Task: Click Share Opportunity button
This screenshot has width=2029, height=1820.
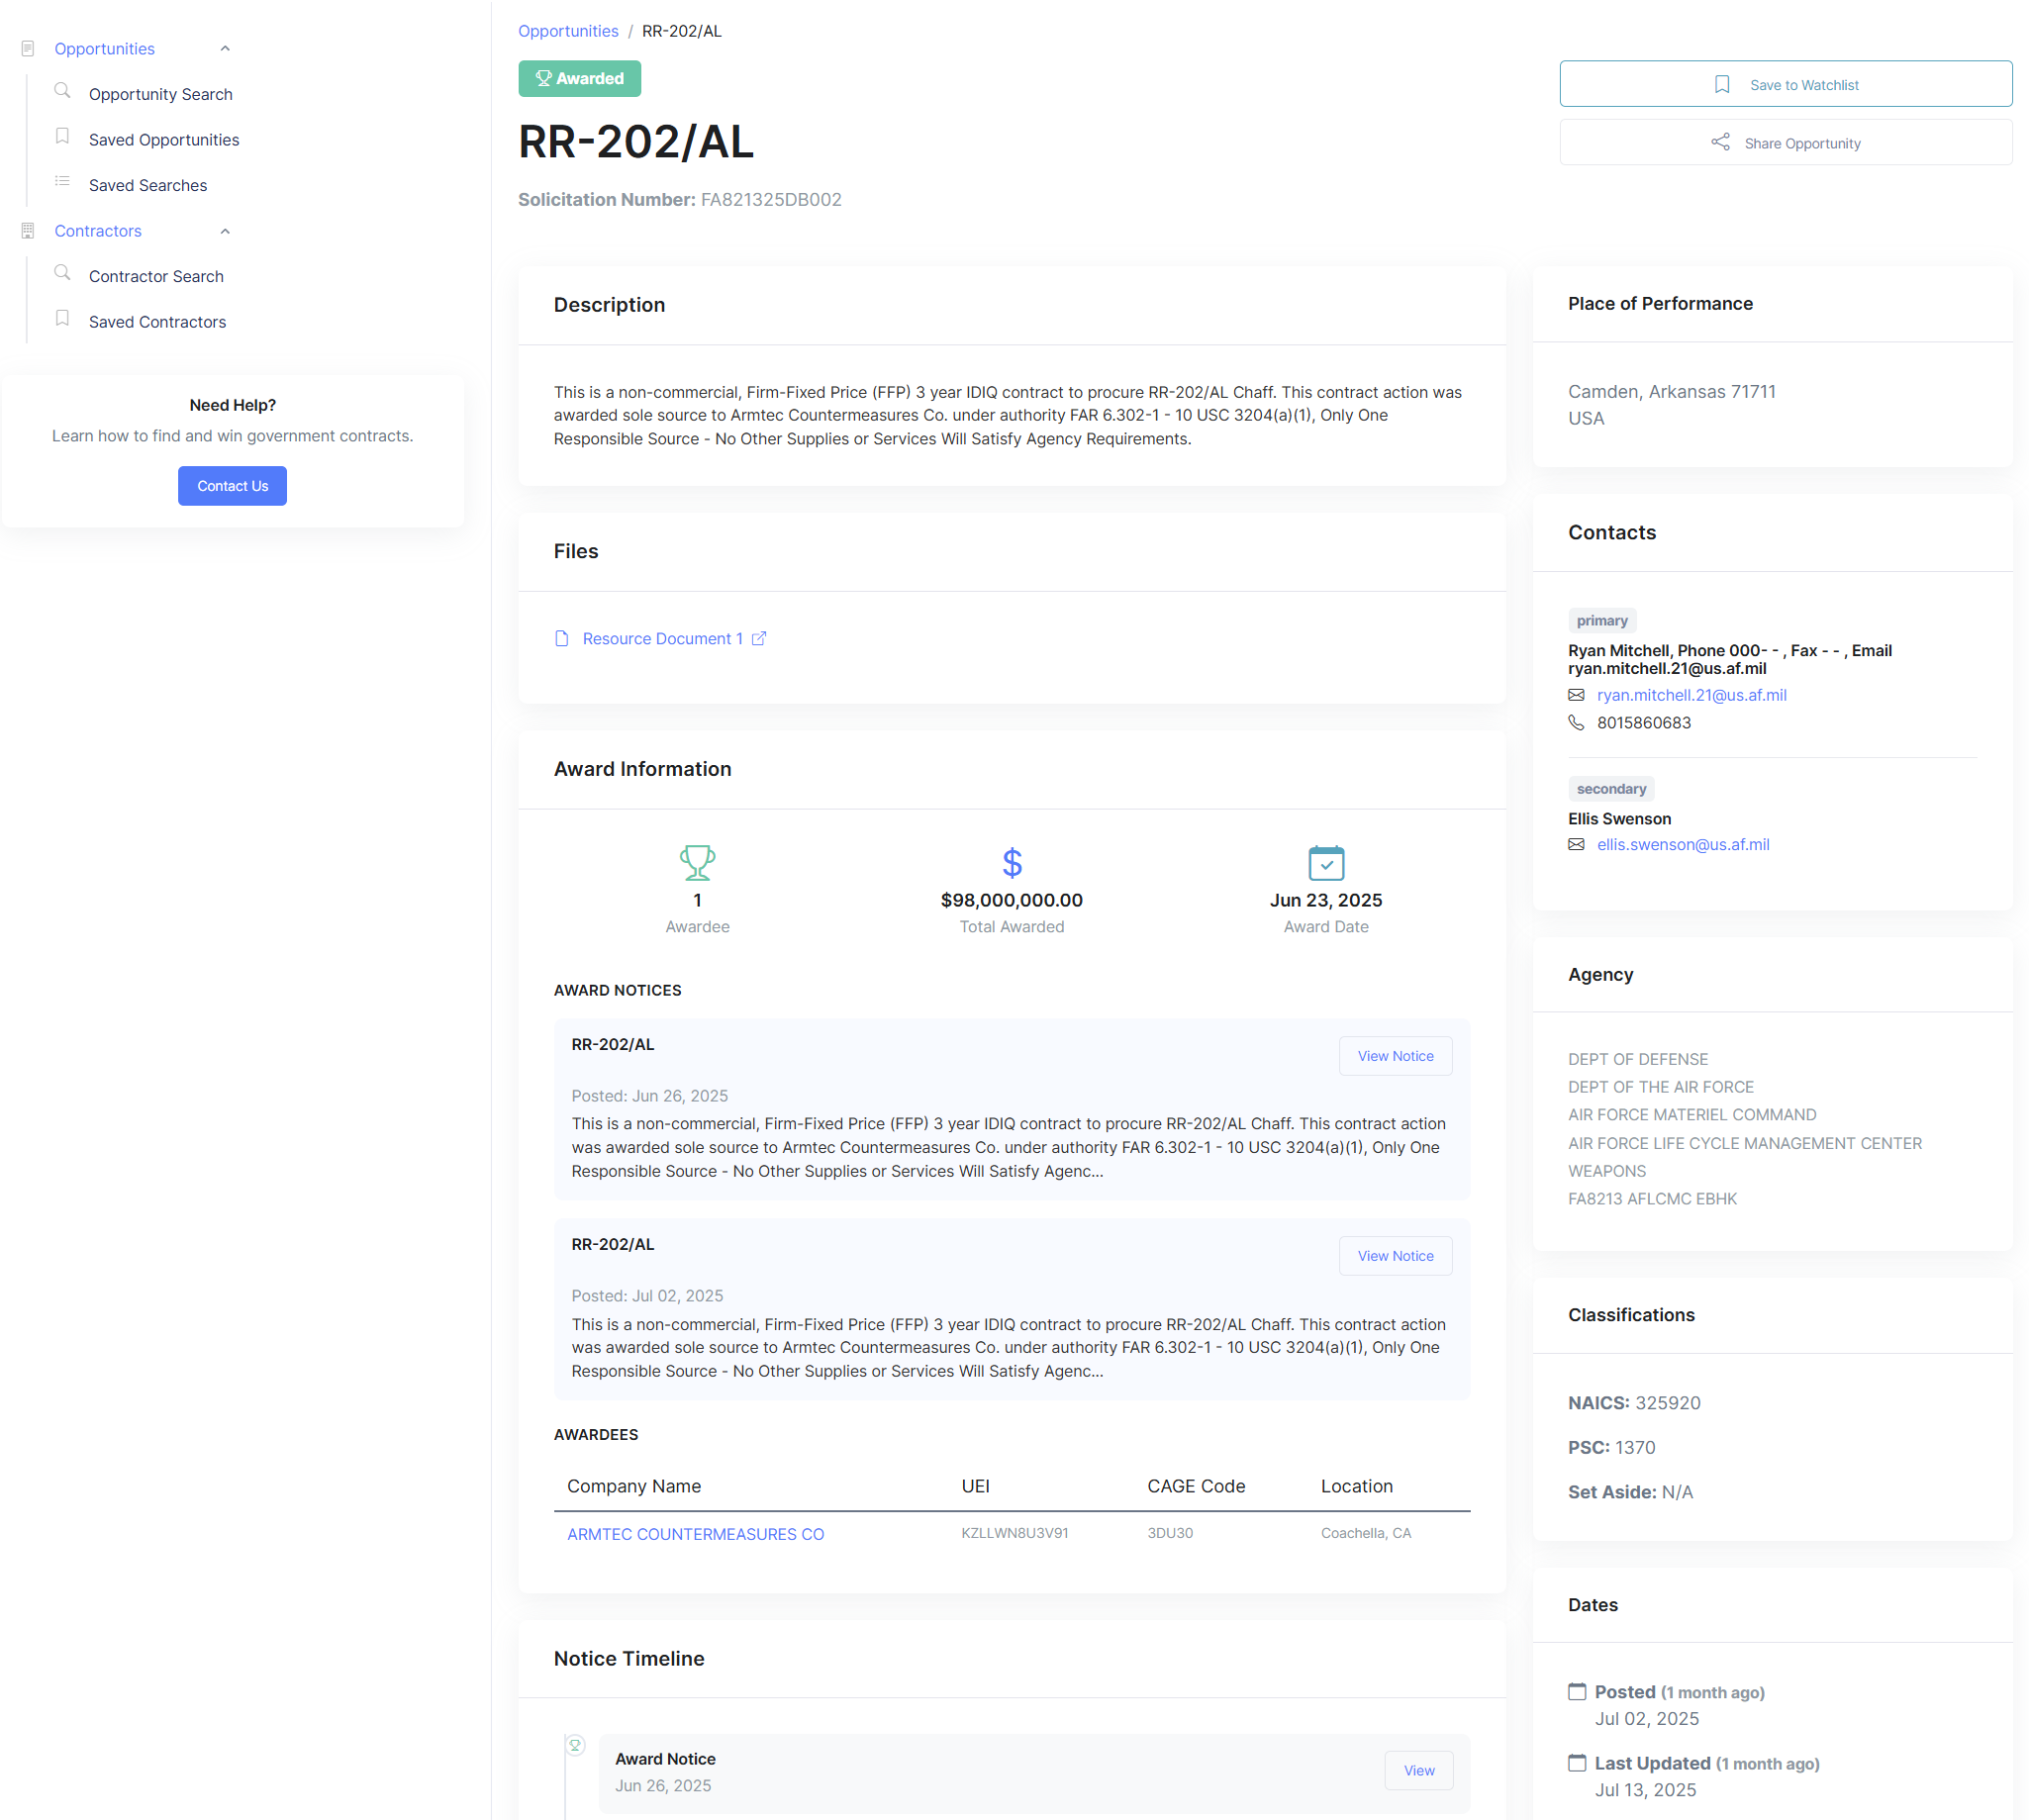Action: coord(1786,143)
